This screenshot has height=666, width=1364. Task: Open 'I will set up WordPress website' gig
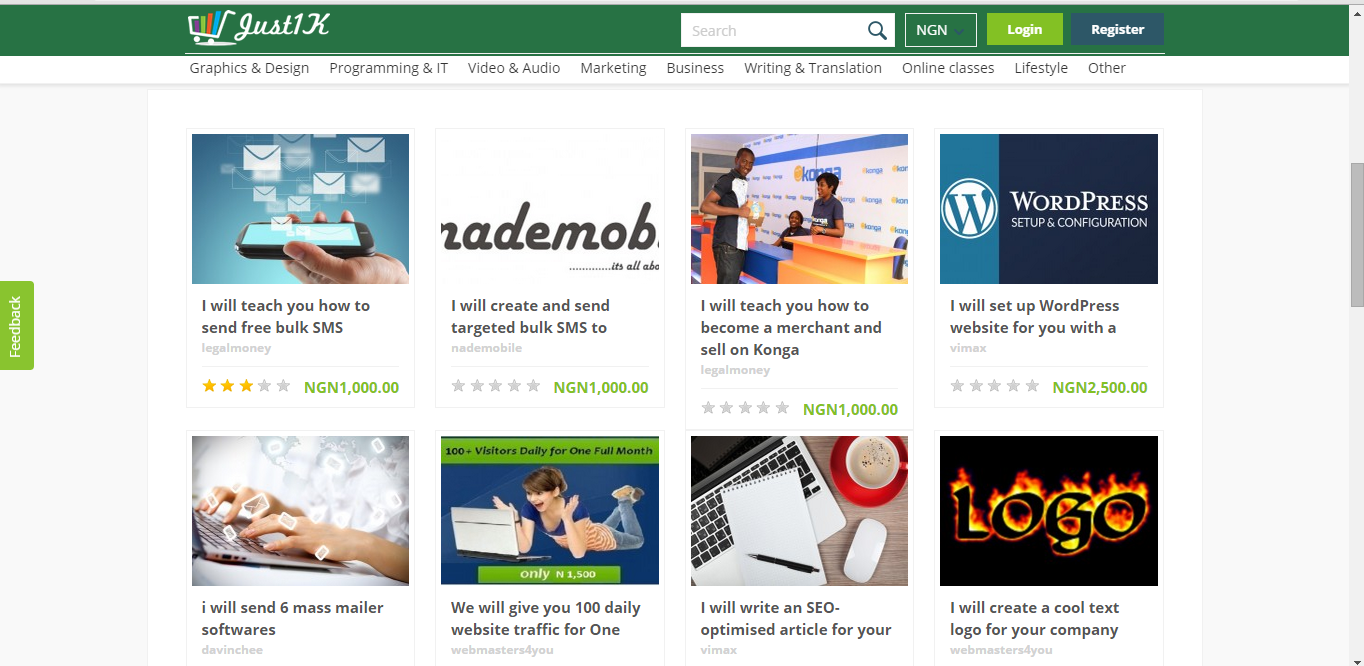(1034, 316)
